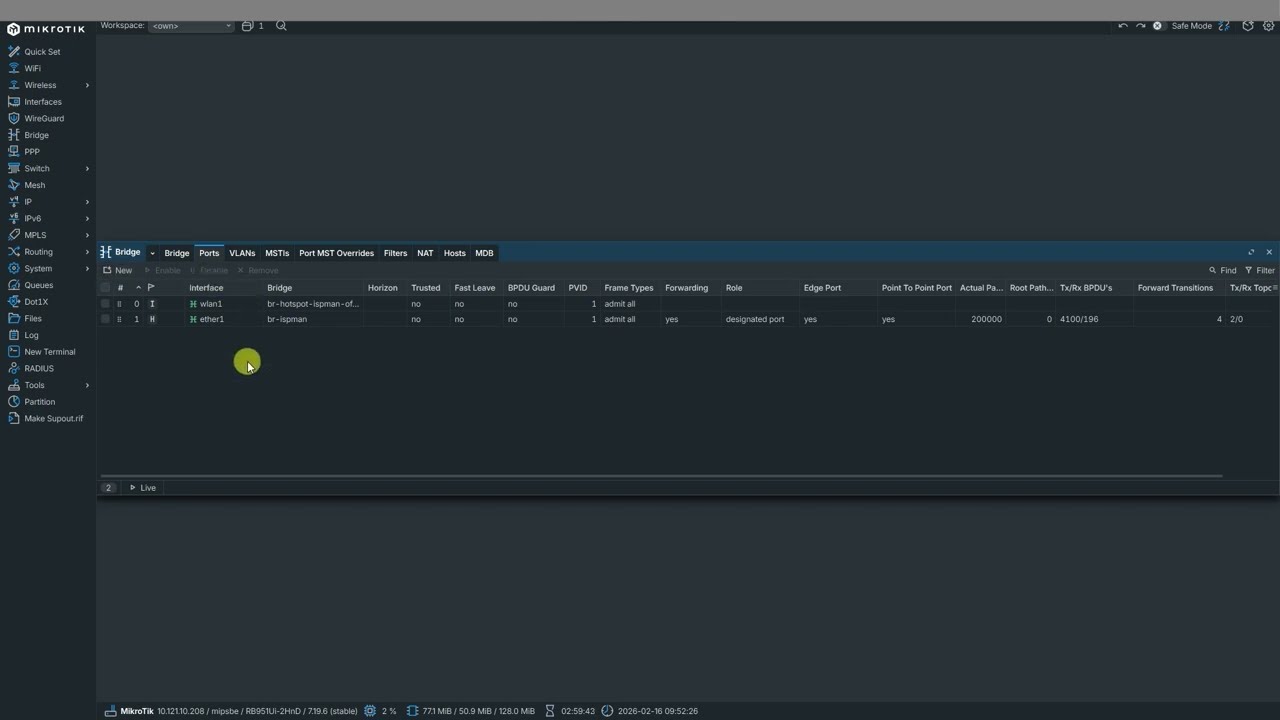Switch to the Bridge tab
Image resolution: width=1280 pixels, height=720 pixels.
coord(177,253)
